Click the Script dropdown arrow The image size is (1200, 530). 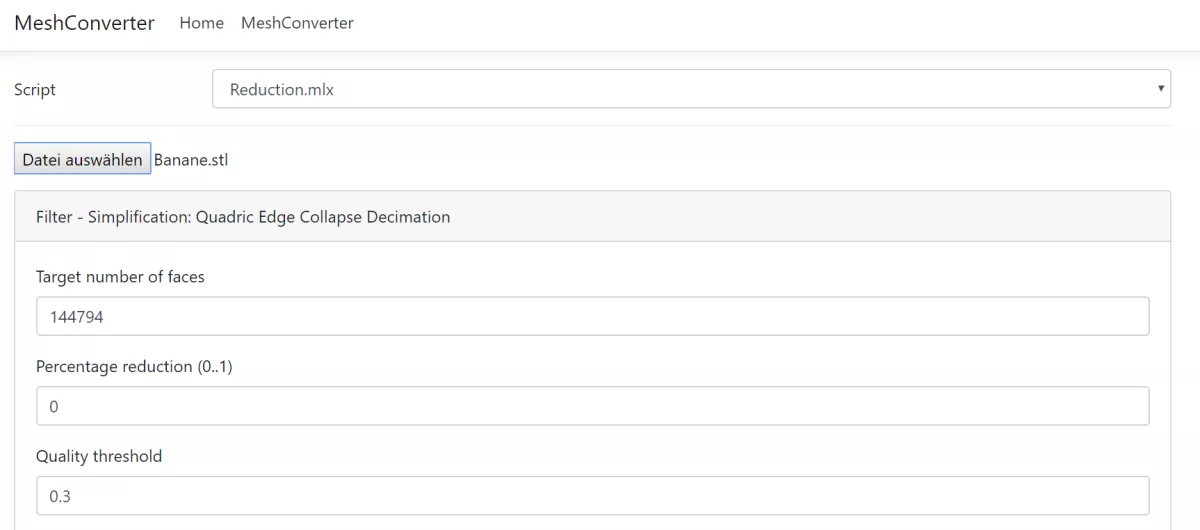[x=1160, y=89]
